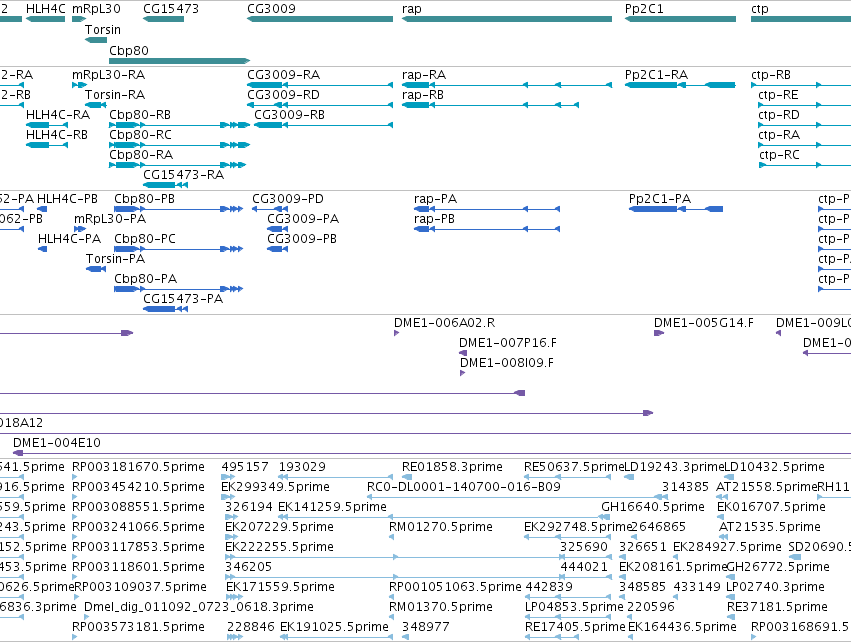The image size is (851, 642).
Task: Click the ctp-RD transcript label
Action: tap(779, 115)
